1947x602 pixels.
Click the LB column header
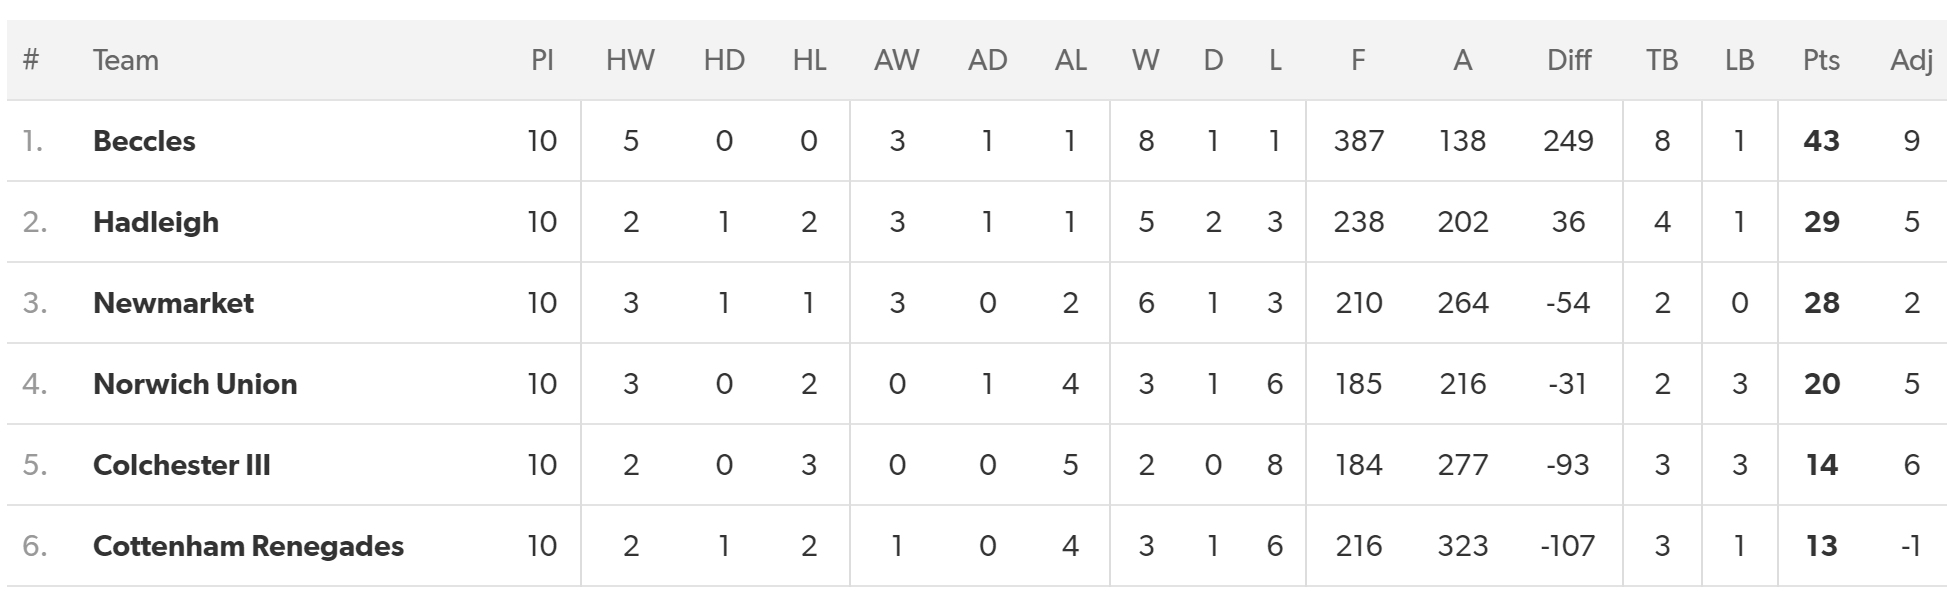(x=1740, y=60)
